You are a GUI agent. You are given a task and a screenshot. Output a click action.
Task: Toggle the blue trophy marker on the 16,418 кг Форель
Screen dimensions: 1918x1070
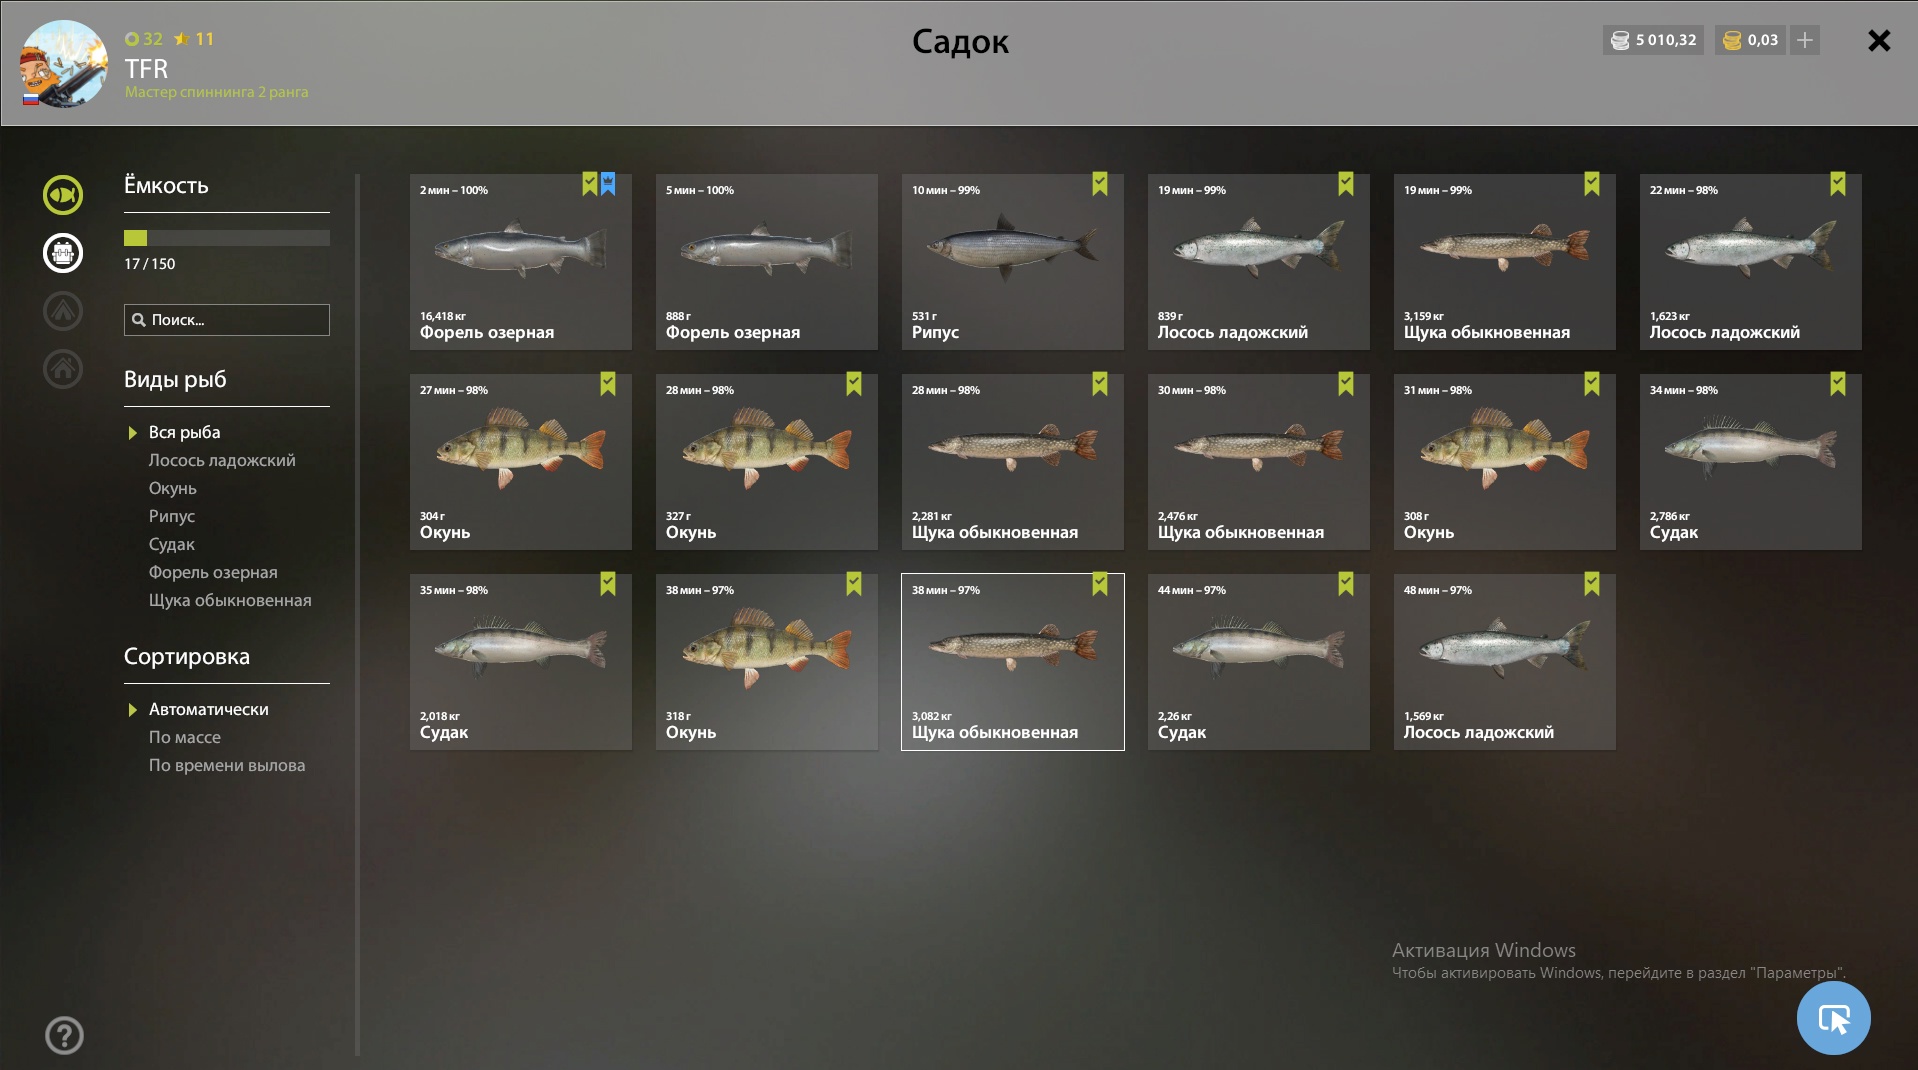(x=608, y=184)
